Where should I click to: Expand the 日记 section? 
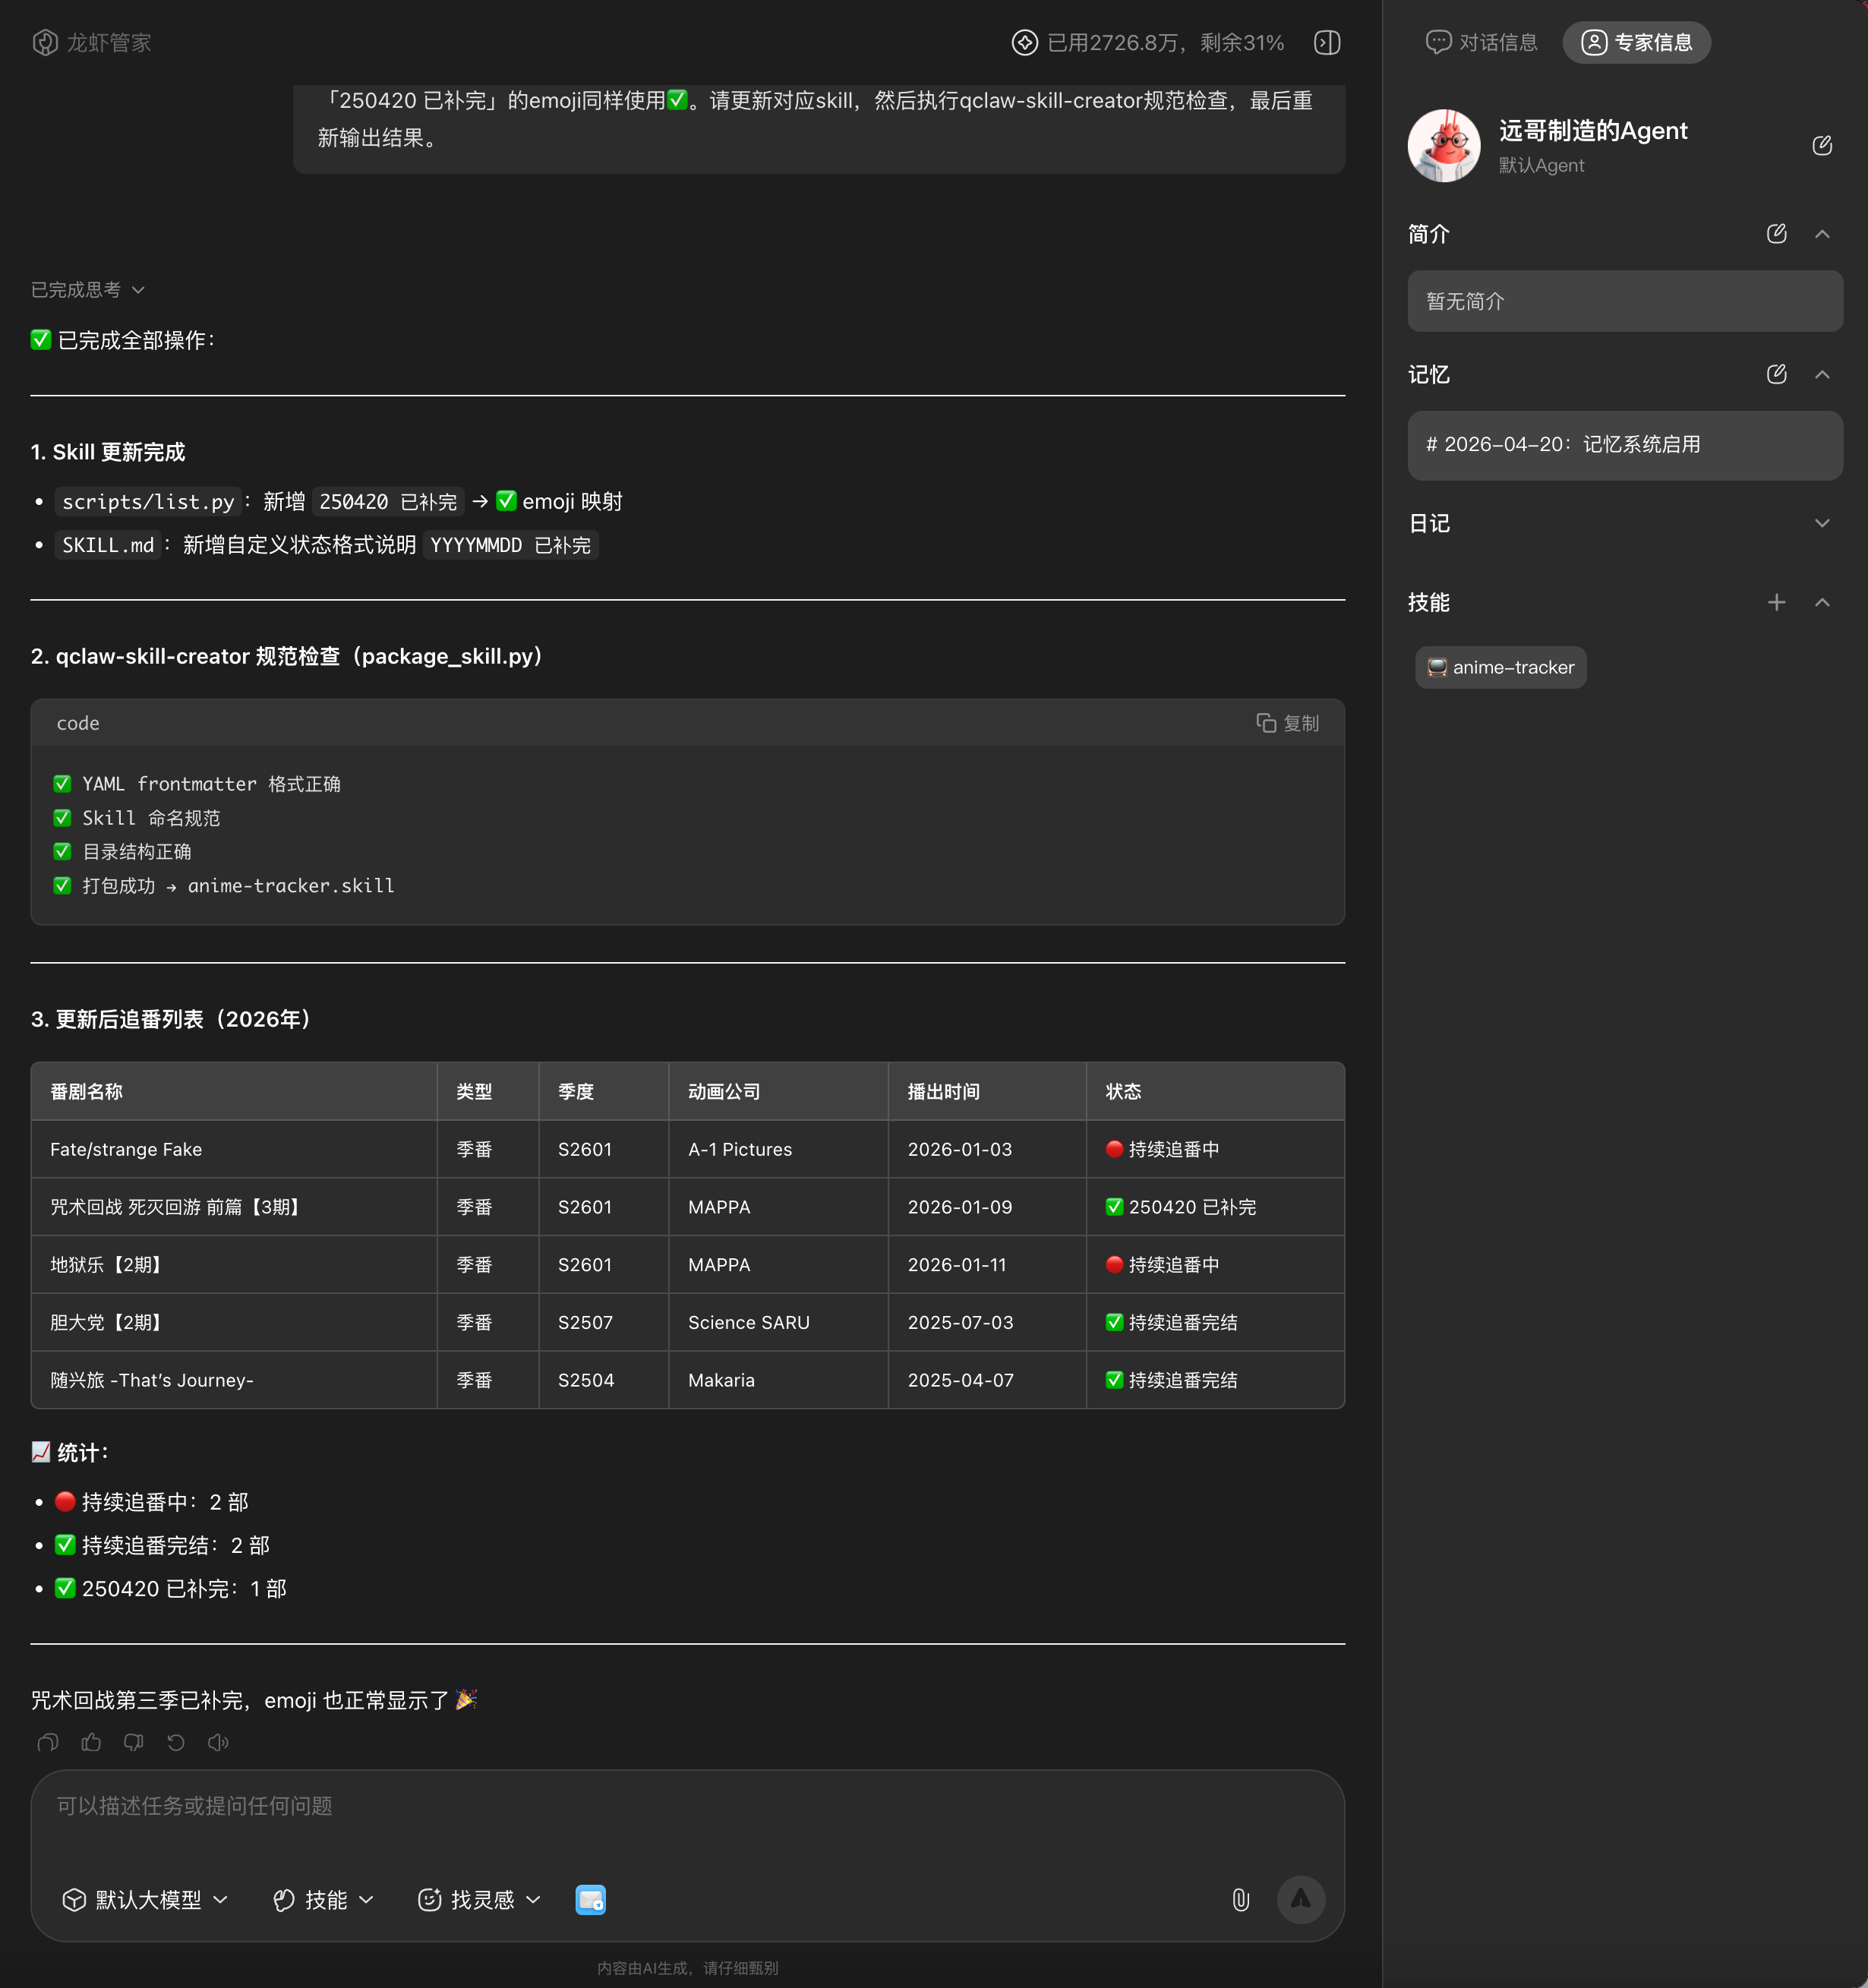pyautogui.click(x=1822, y=523)
